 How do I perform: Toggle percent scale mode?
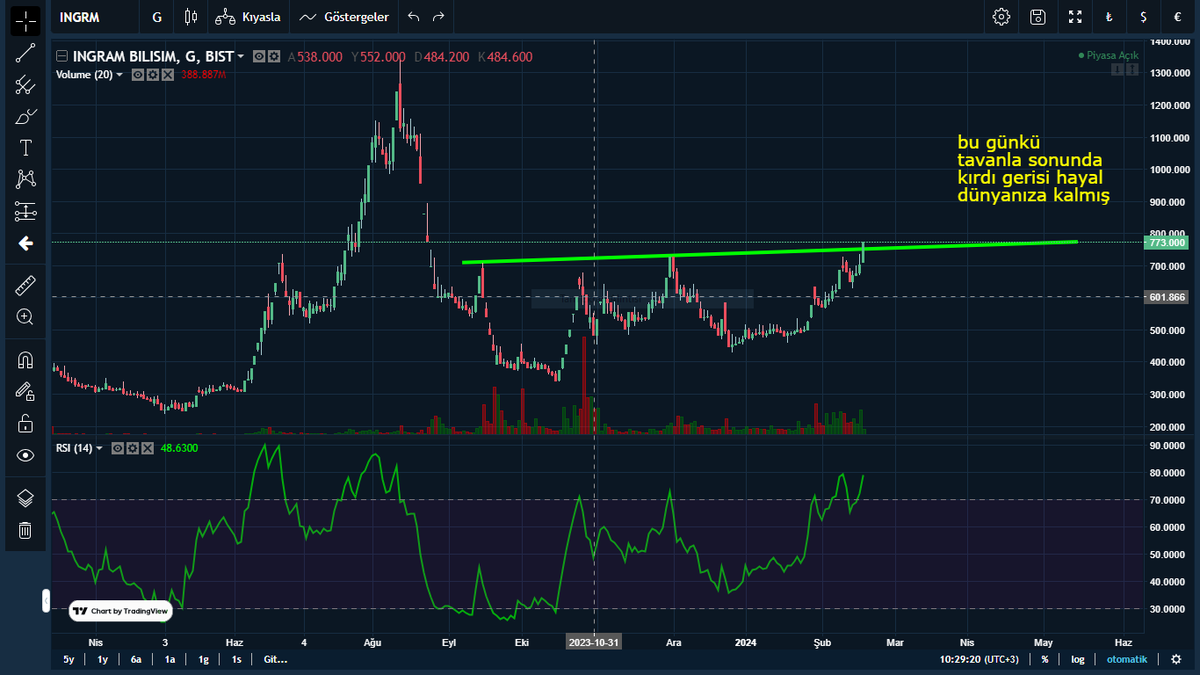click(1045, 660)
